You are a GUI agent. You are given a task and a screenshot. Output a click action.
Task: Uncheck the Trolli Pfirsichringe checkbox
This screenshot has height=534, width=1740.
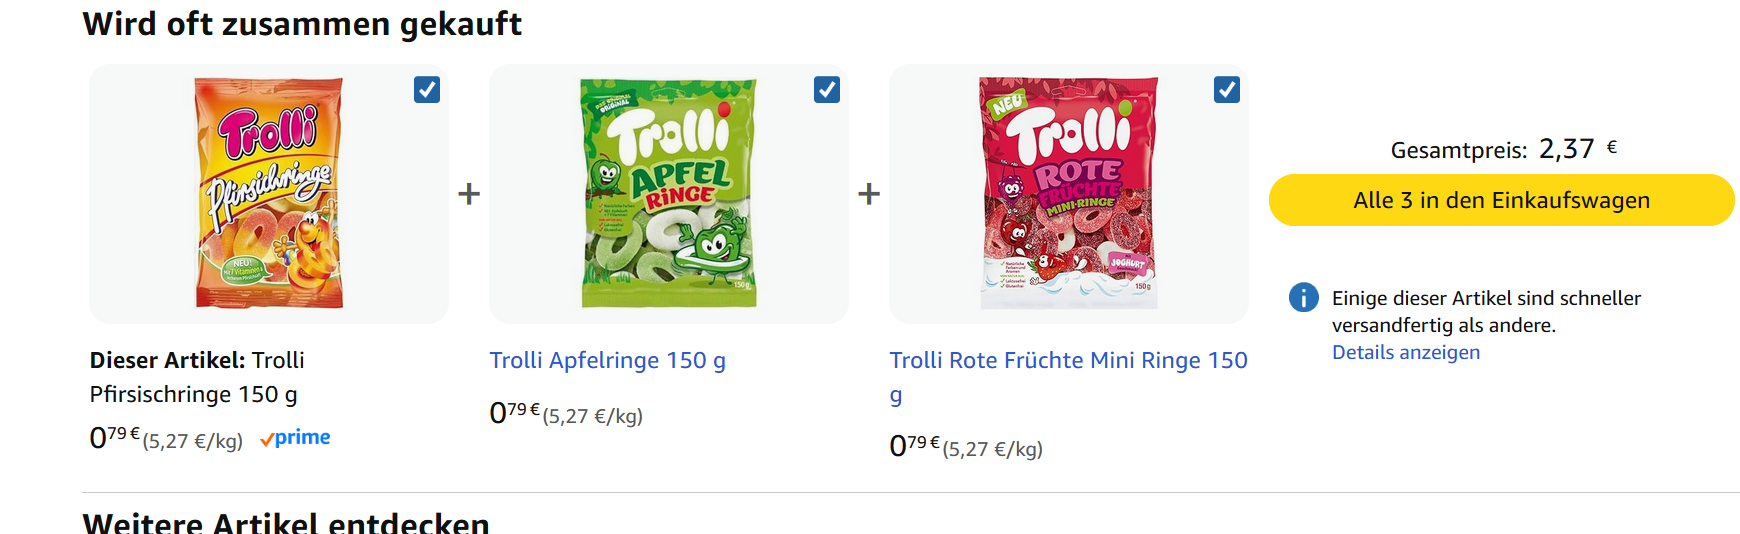(x=427, y=90)
